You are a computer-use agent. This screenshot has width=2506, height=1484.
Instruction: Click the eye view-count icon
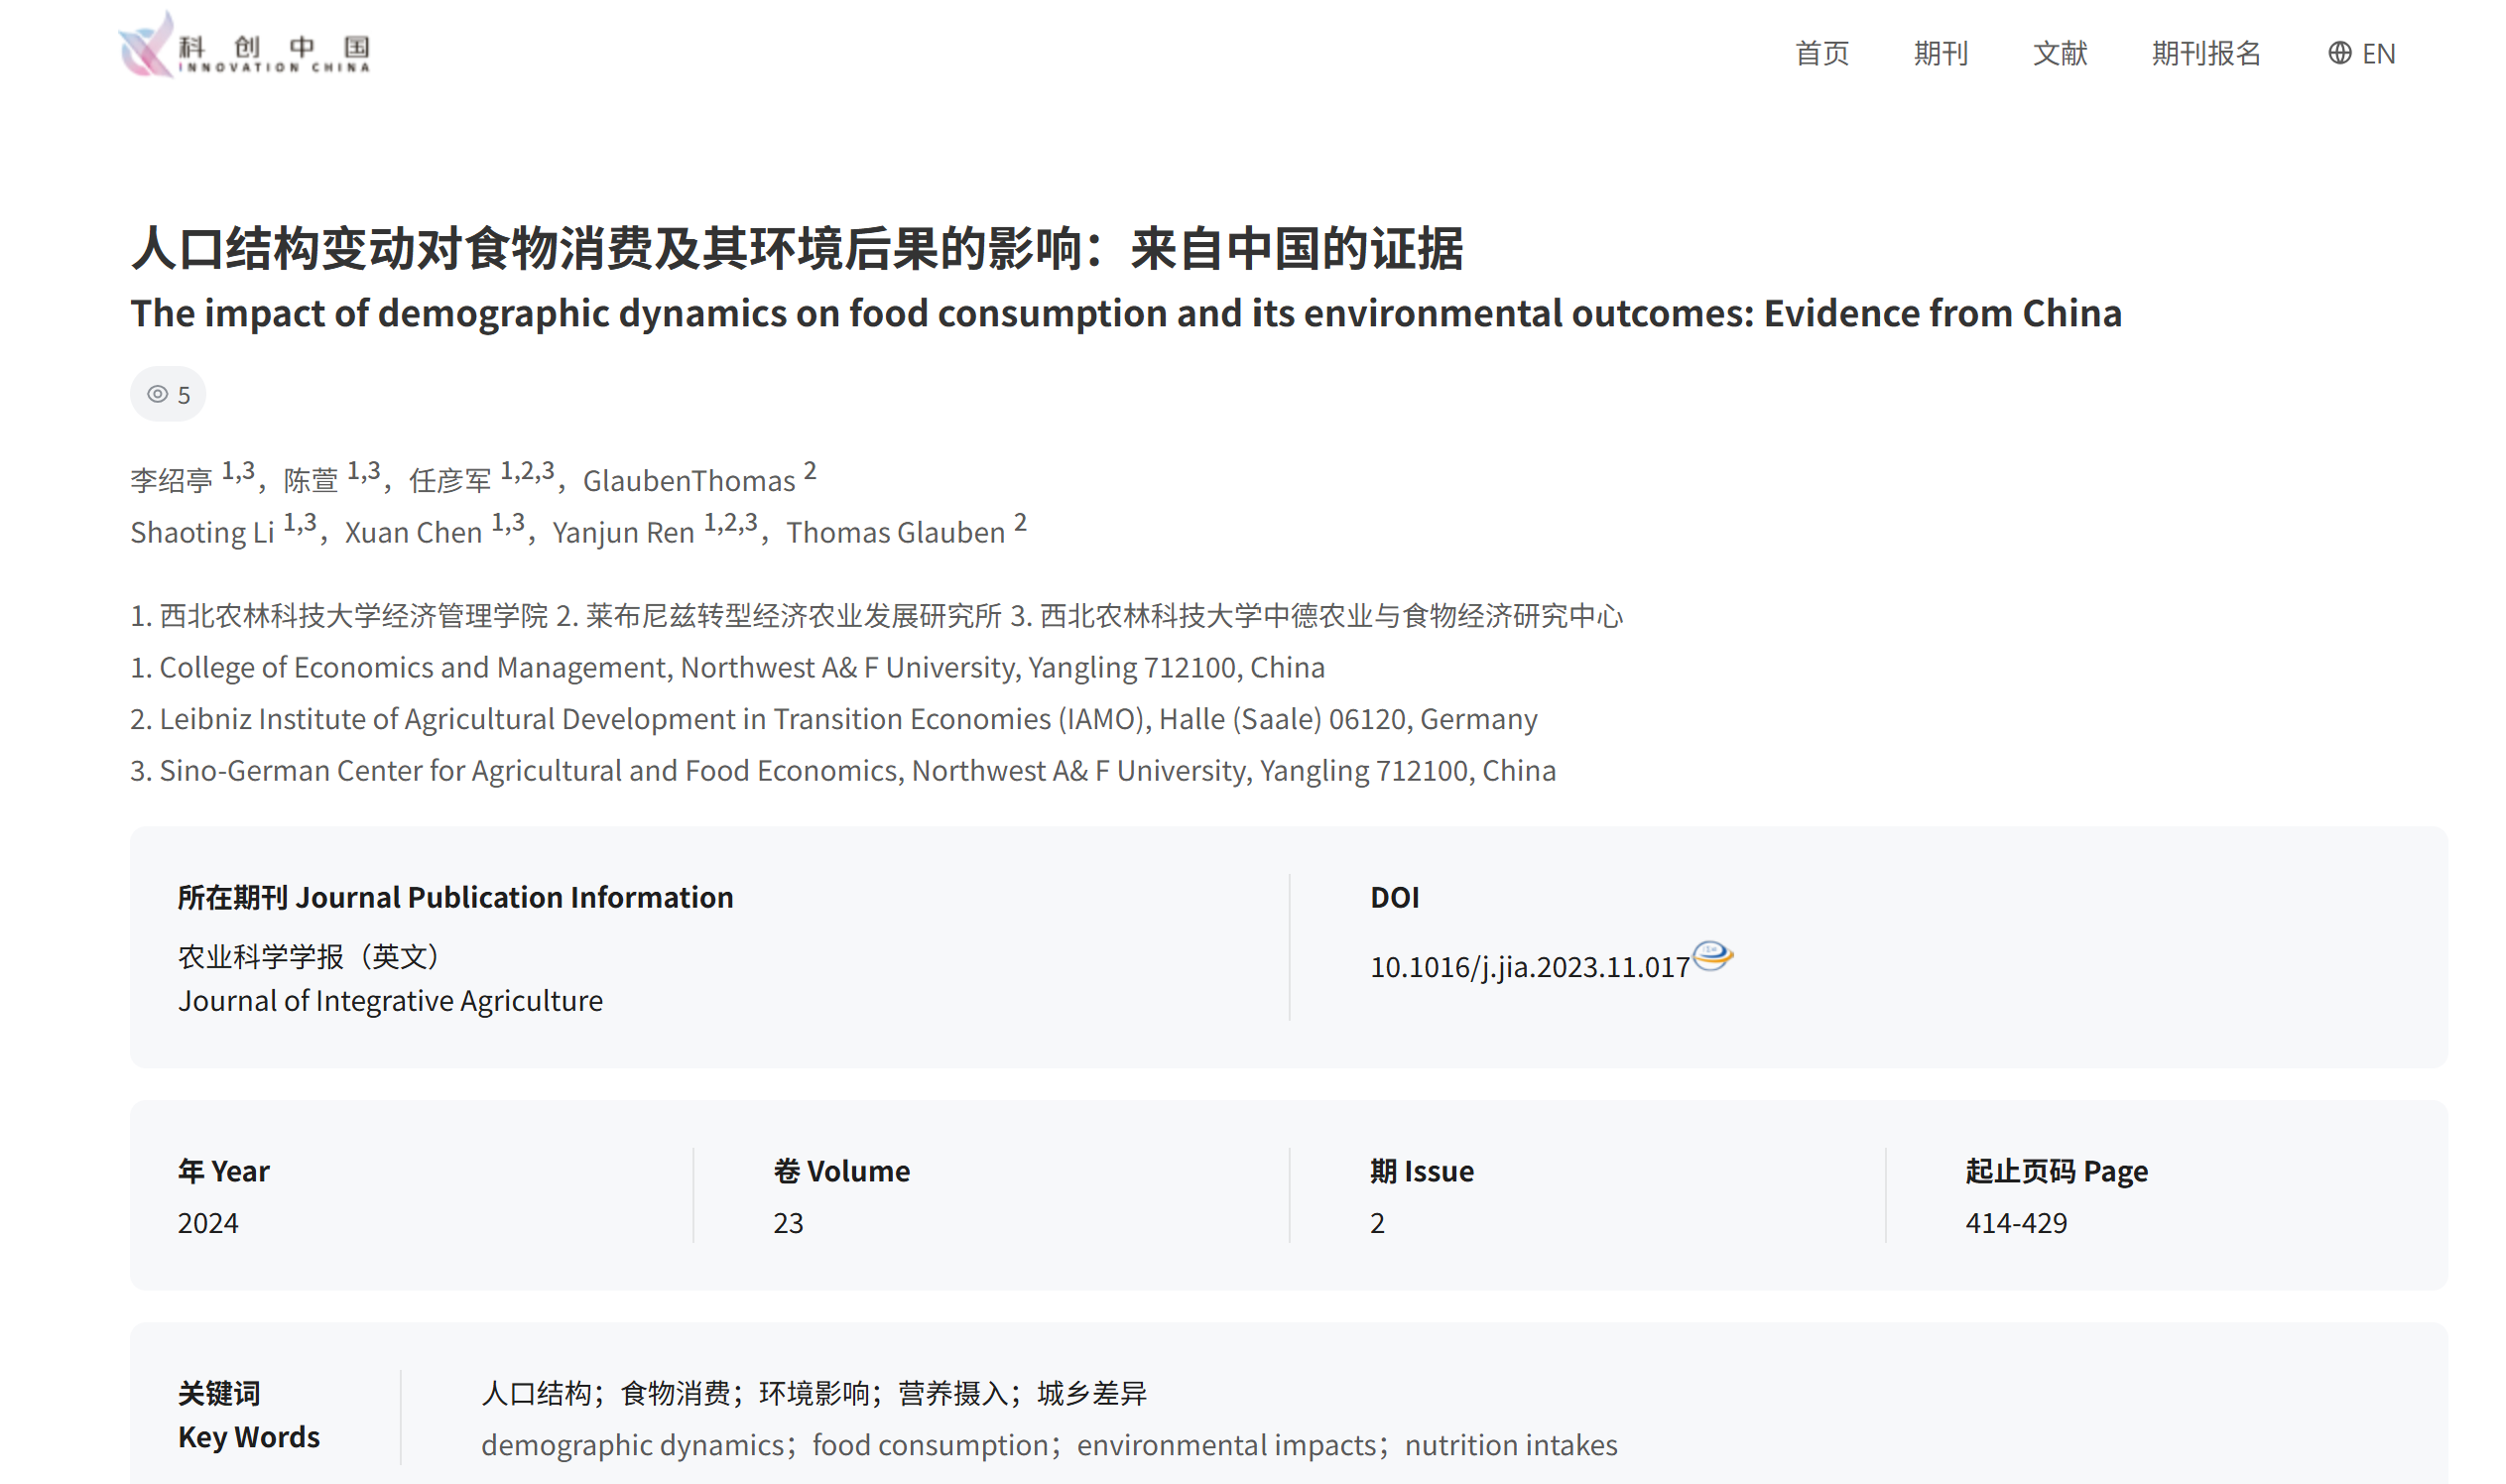pos(157,394)
